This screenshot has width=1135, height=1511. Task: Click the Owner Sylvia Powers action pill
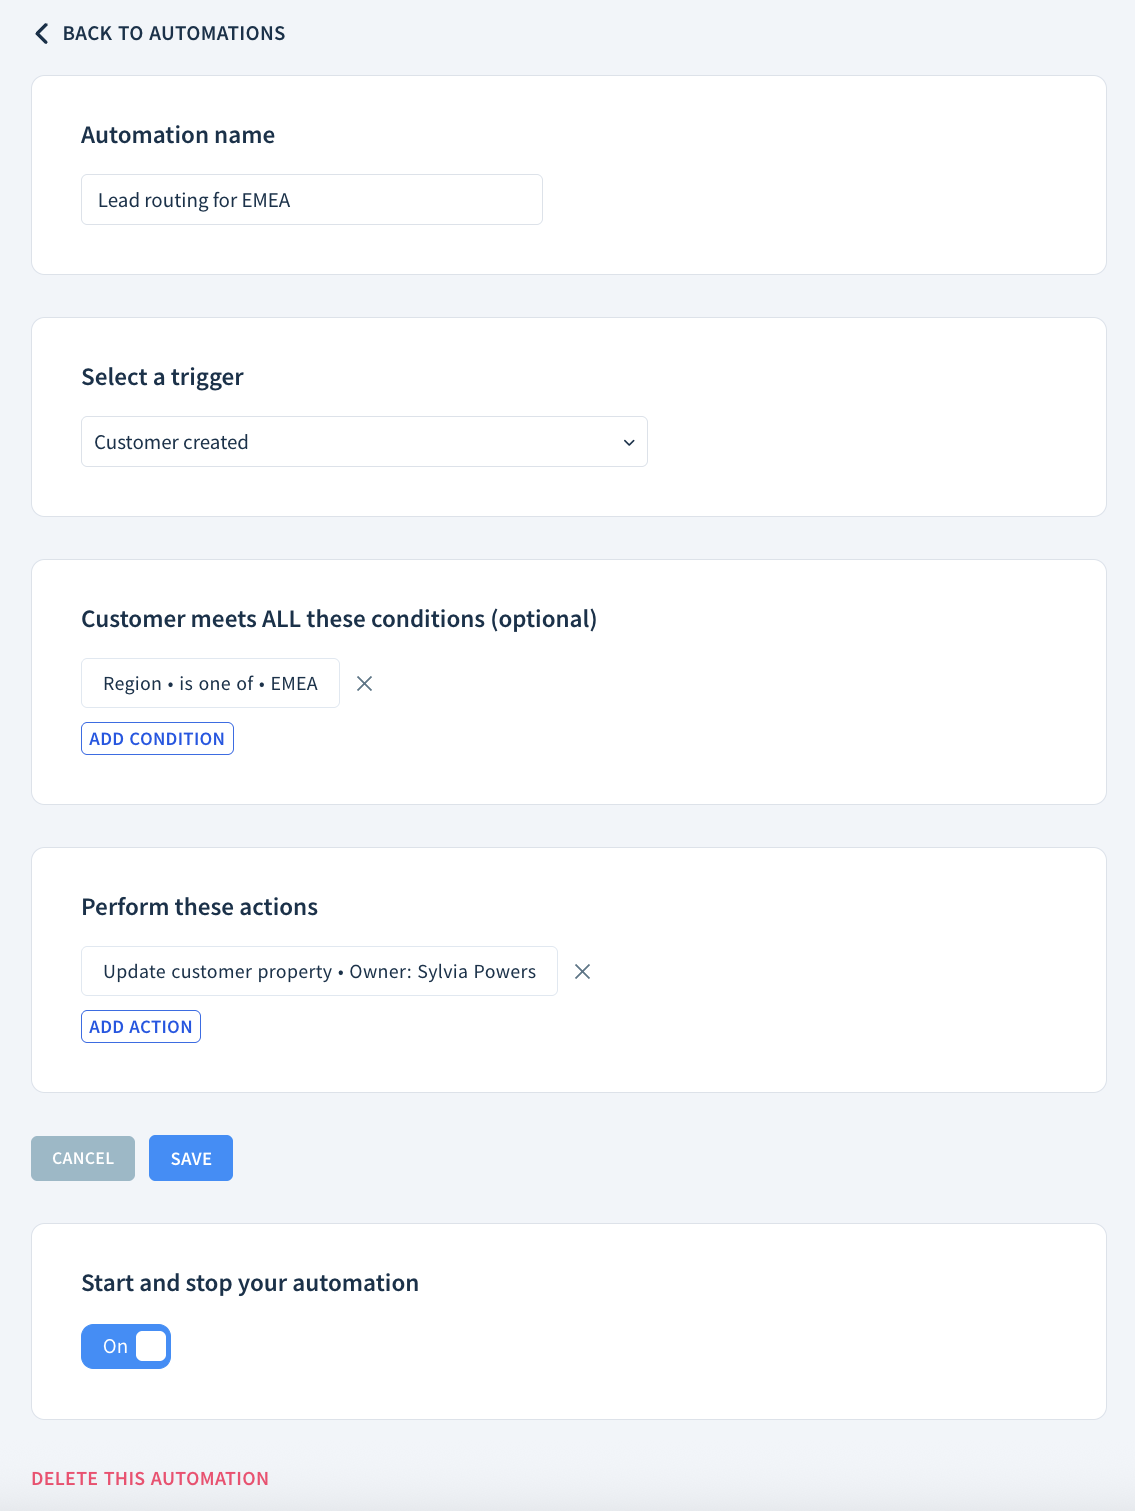(318, 971)
